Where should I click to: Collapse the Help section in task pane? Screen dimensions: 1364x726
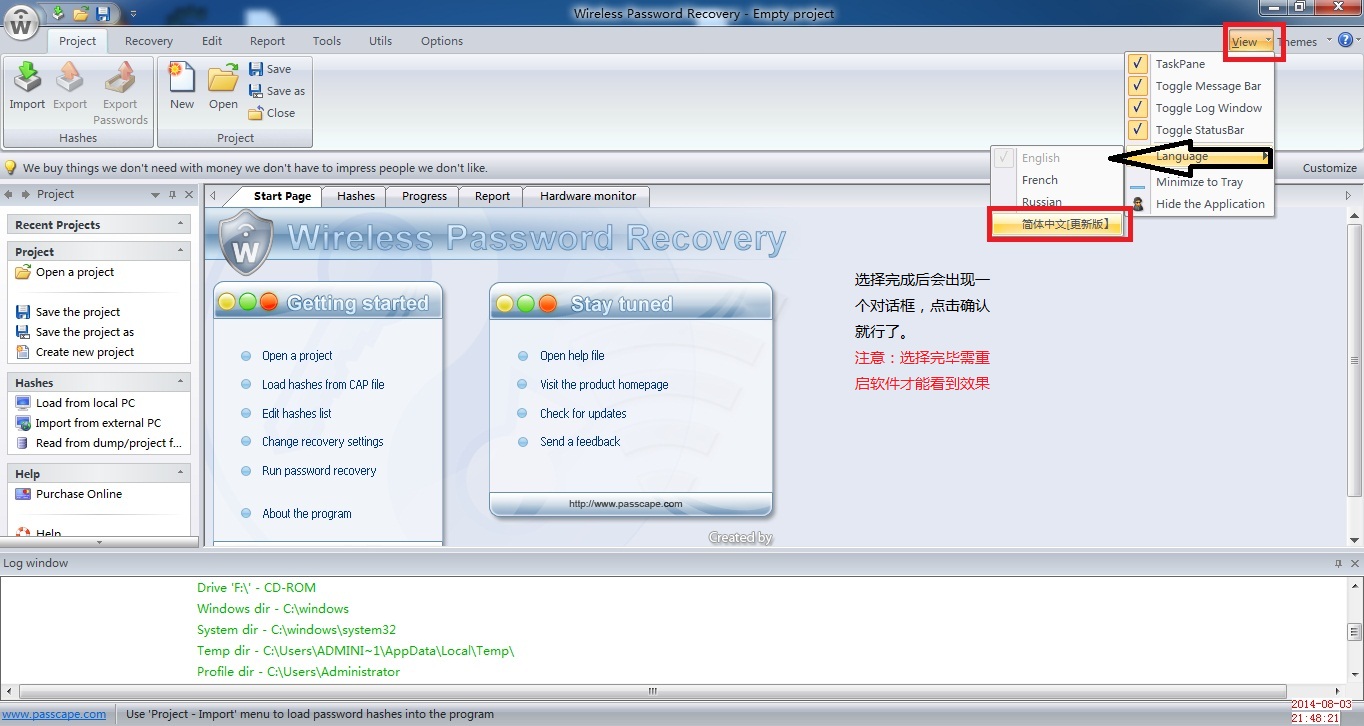pyautogui.click(x=181, y=472)
